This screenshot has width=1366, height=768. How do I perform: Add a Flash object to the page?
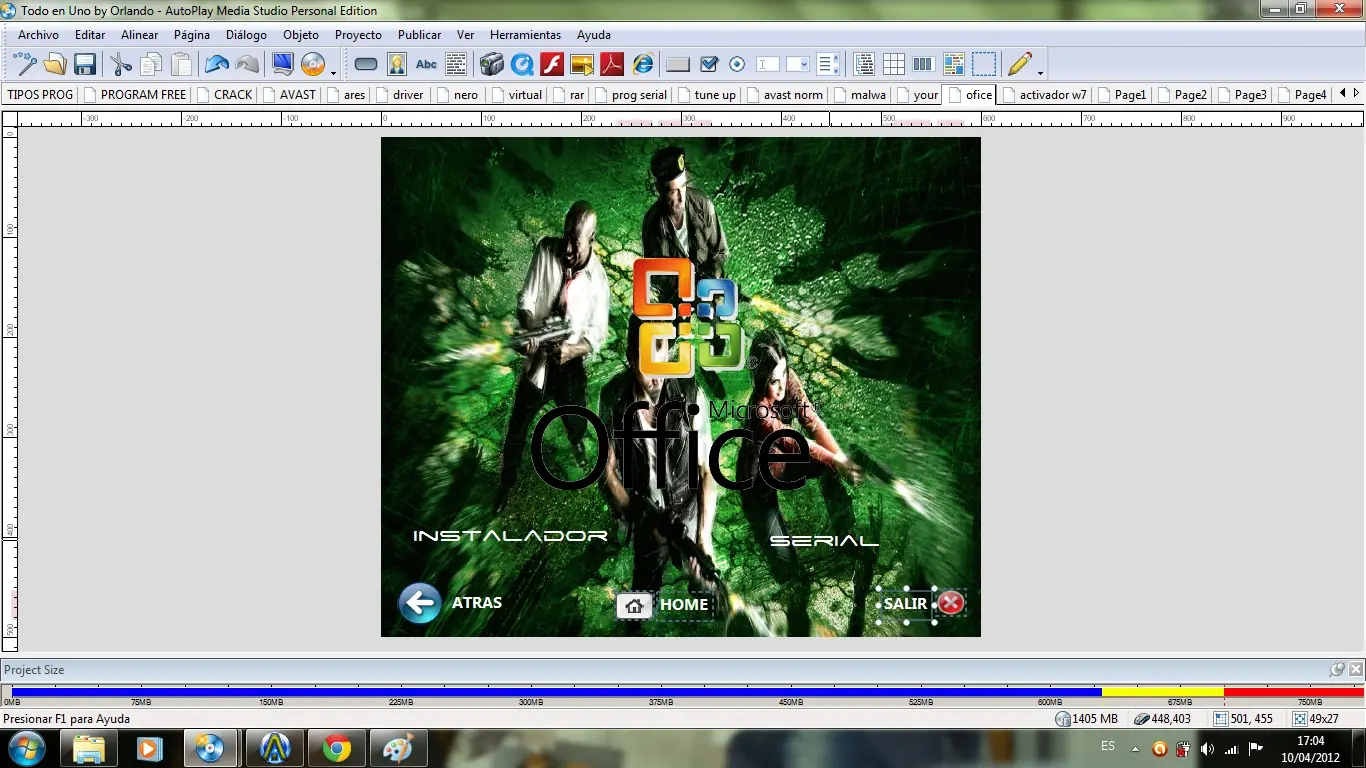coord(551,64)
